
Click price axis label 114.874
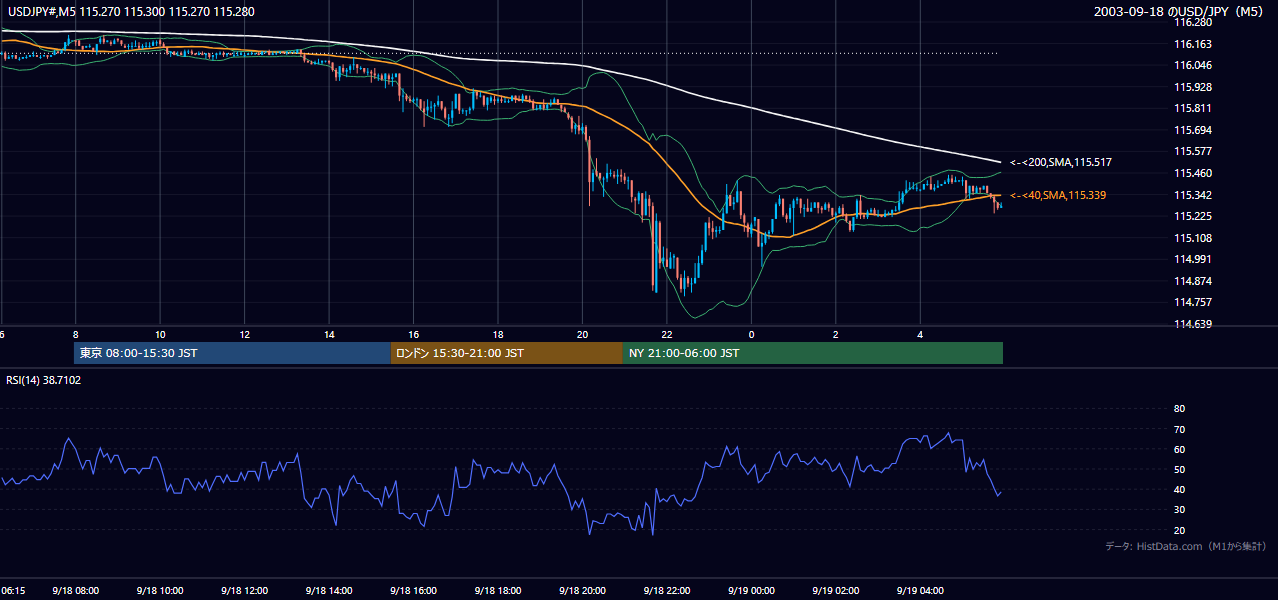click(1192, 281)
